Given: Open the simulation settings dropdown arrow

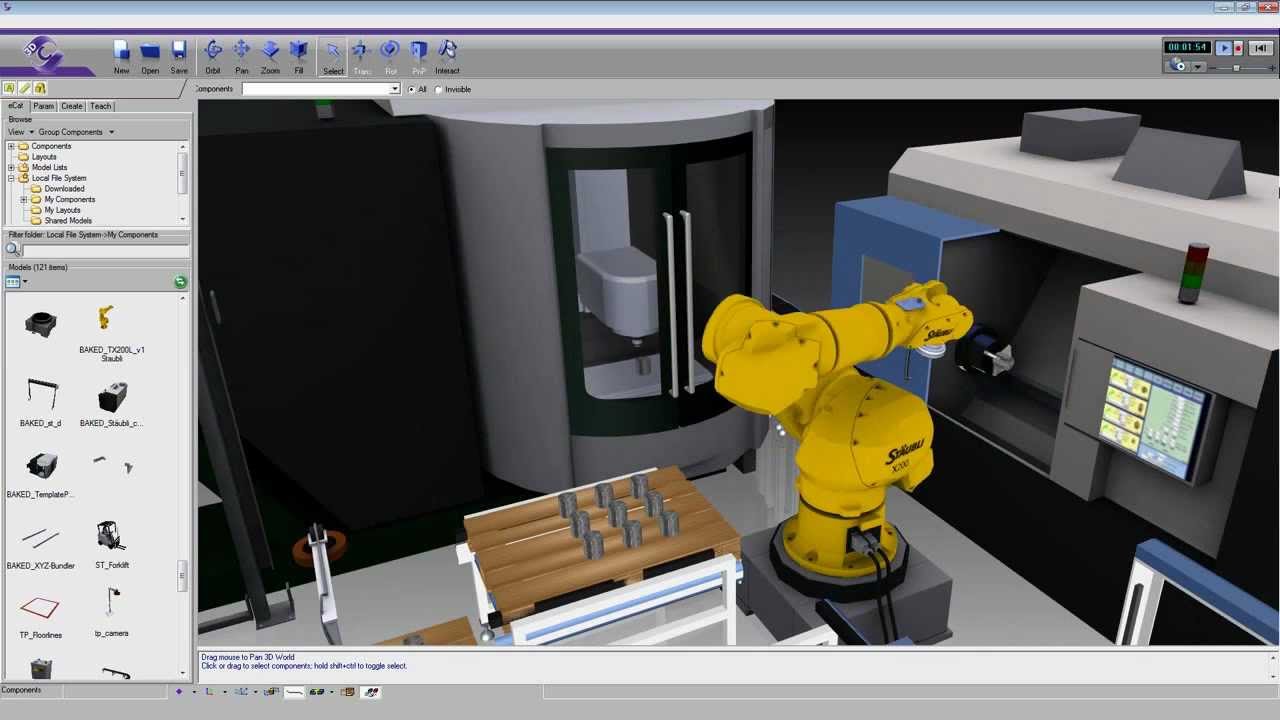Looking at the screenshot, I should [x=1198, y=67].
